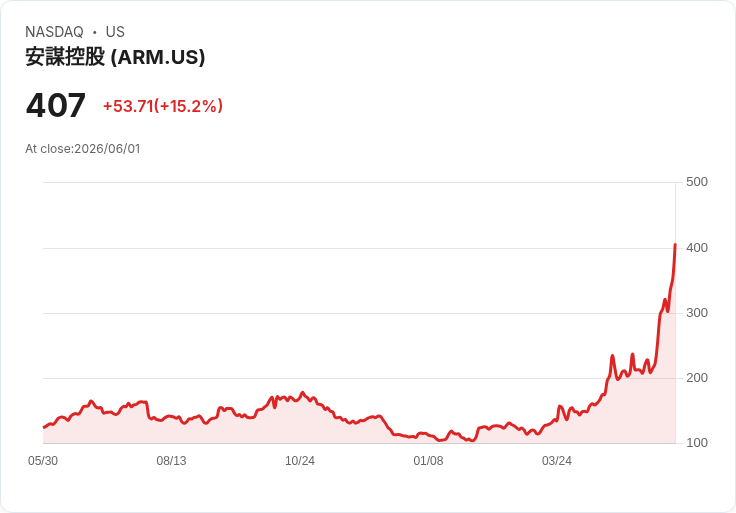Click the 400 horizontal gridline
Screen dimensions: 736x513
click(x=359, y=248)
